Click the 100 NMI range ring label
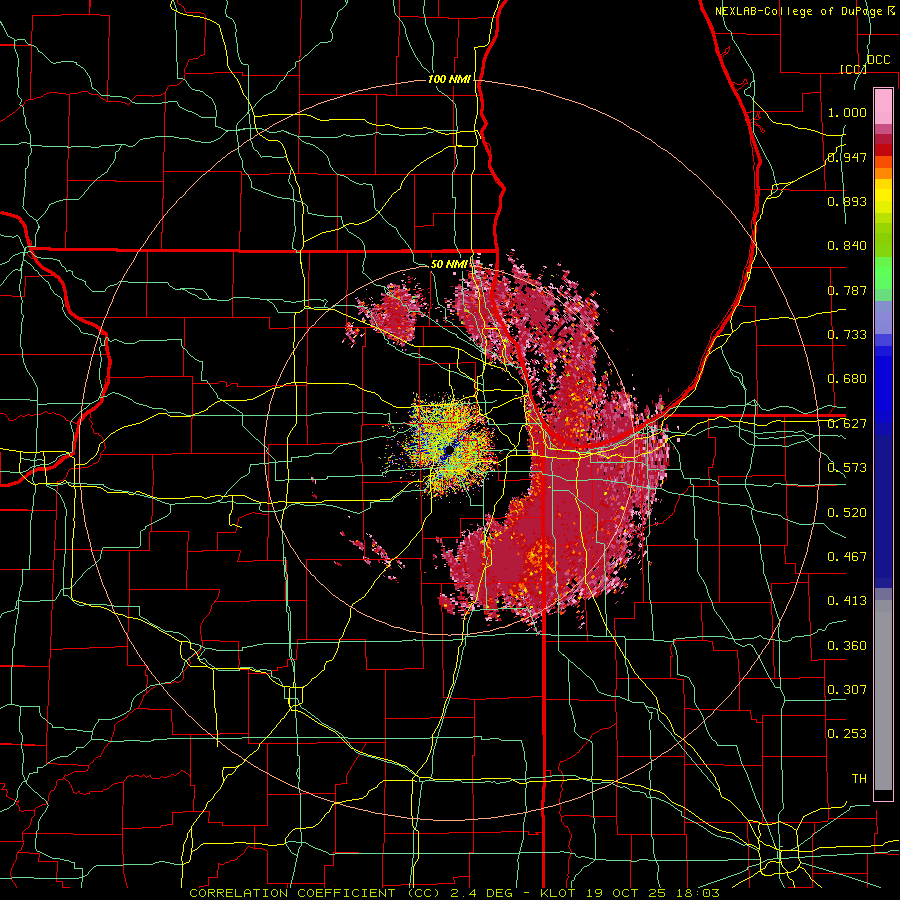 (449, 79)
